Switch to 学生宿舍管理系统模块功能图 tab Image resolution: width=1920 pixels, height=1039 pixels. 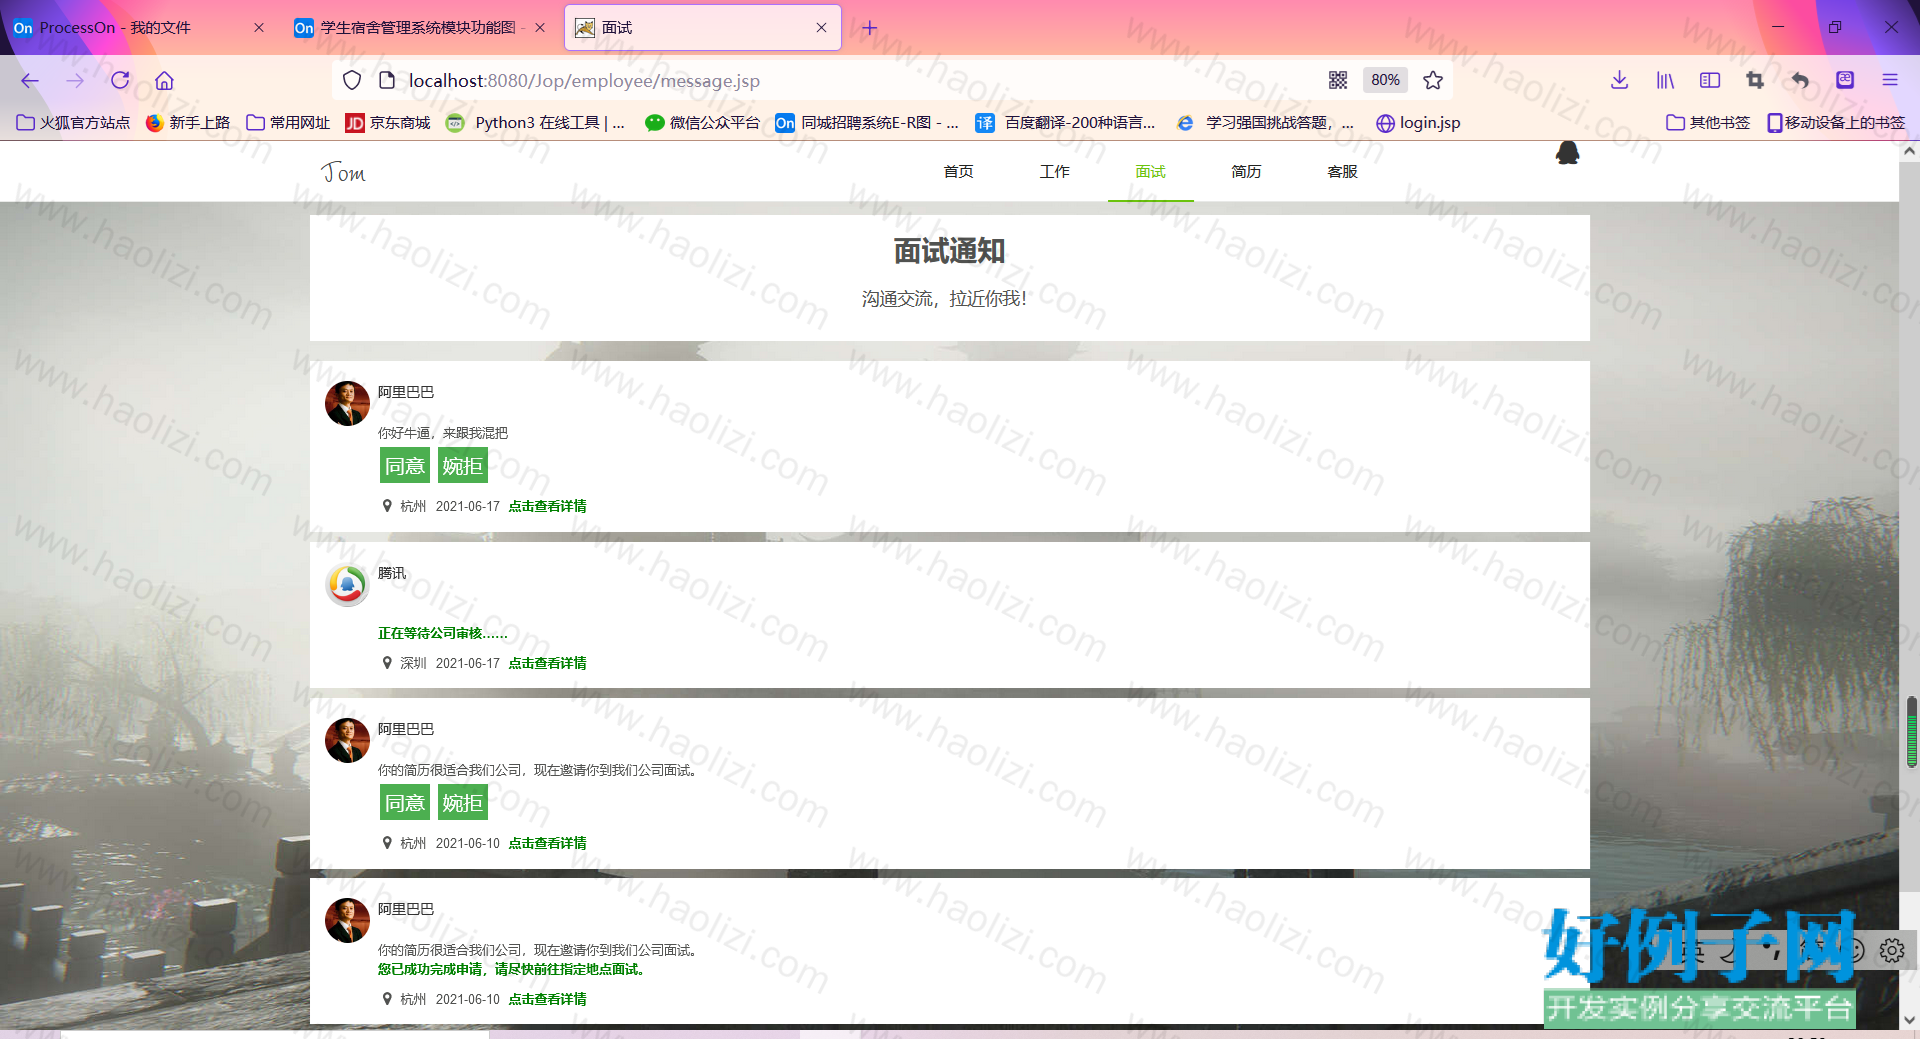(418, 28)
